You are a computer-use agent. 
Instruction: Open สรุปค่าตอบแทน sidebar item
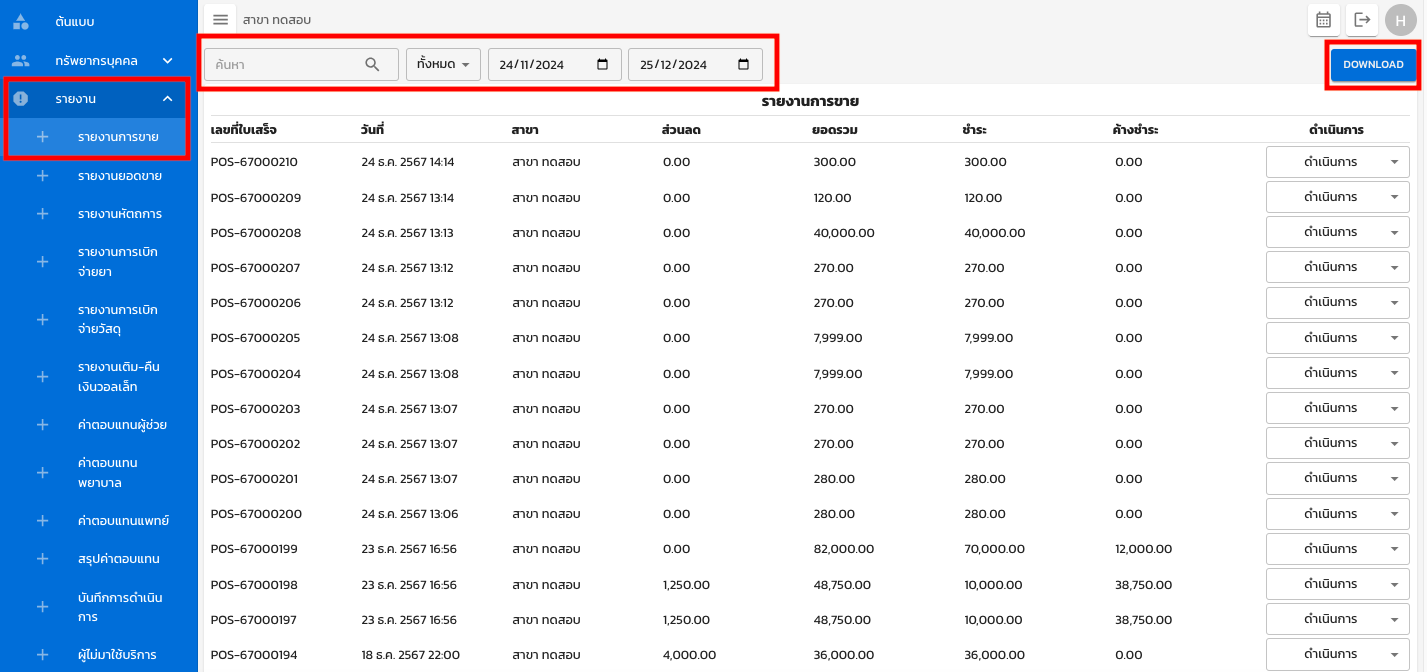coord(98,559)
